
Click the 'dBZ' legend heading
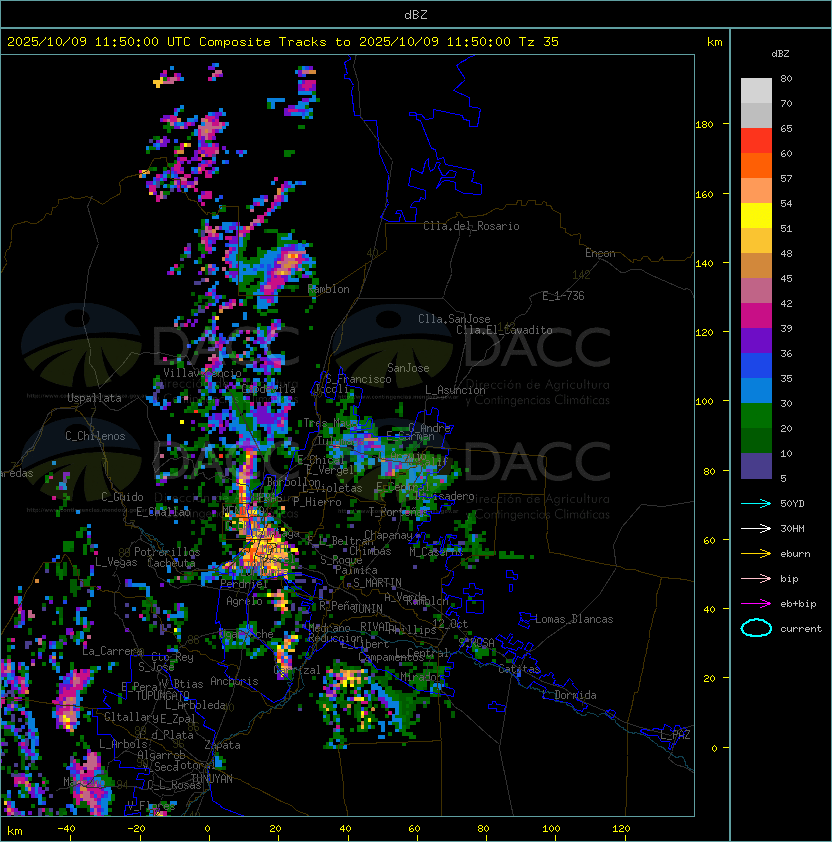click(780, 54)
